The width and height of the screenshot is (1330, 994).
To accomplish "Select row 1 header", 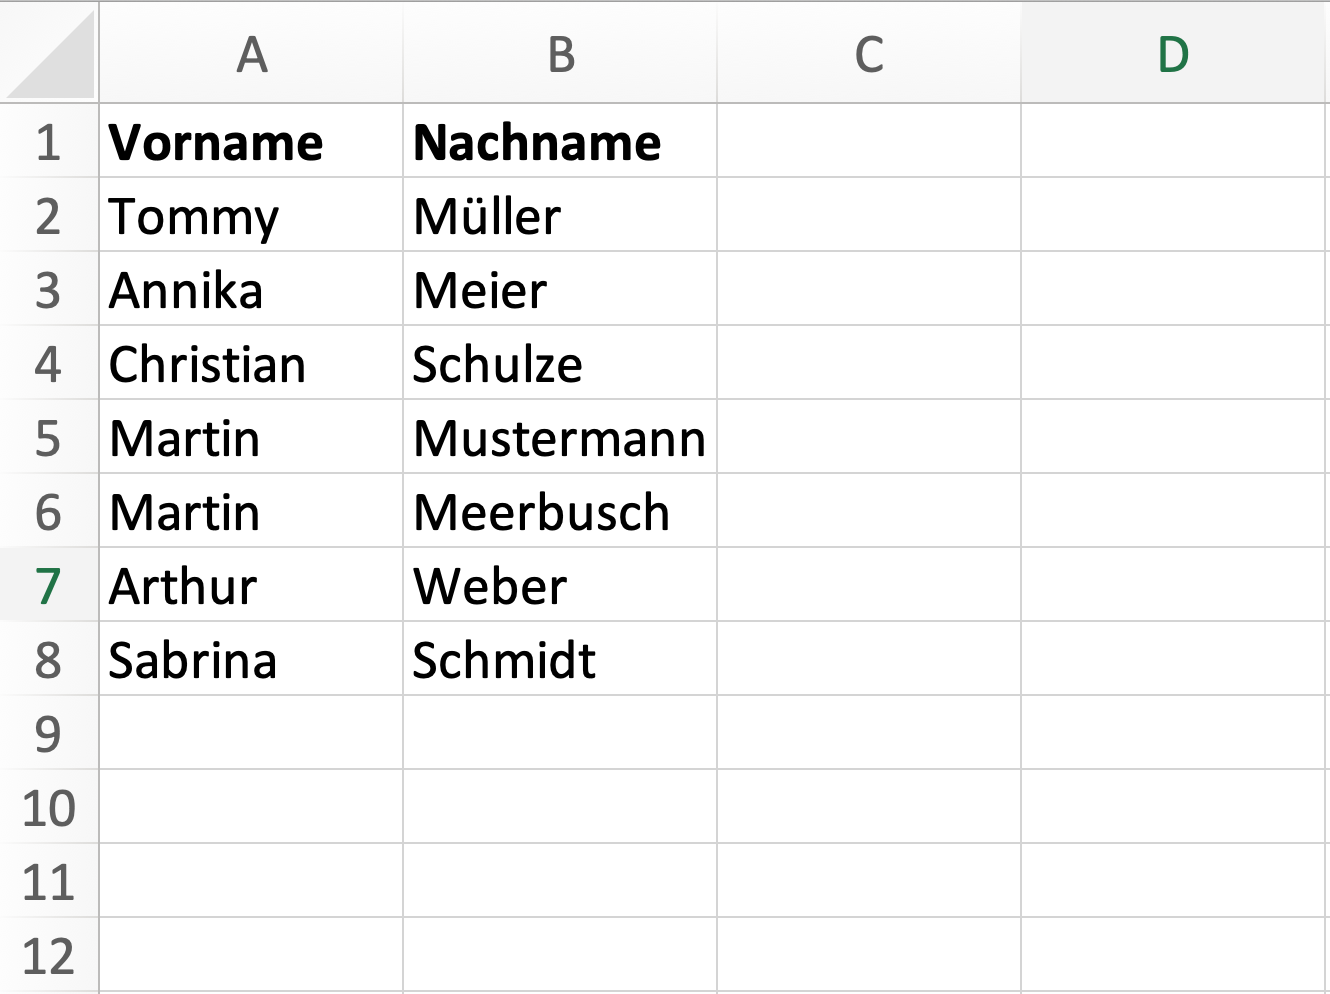I will pos(48,142).
